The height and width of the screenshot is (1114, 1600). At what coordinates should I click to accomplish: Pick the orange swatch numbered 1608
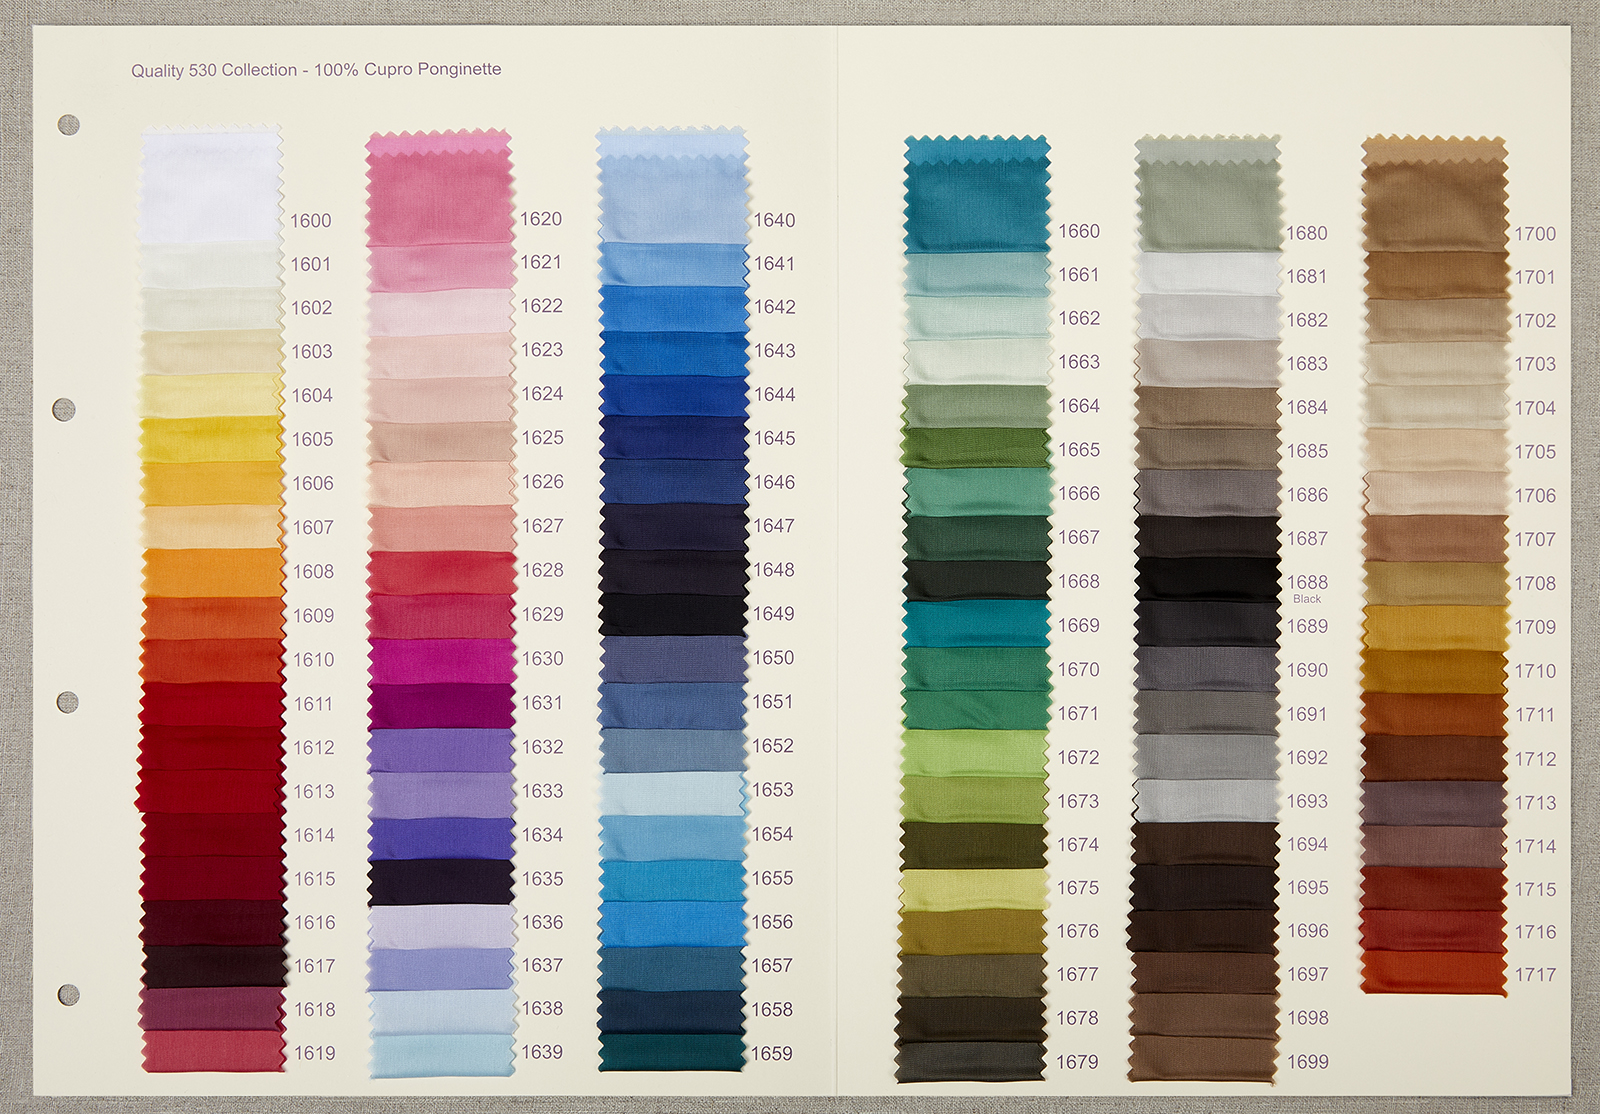pos(213,572)
